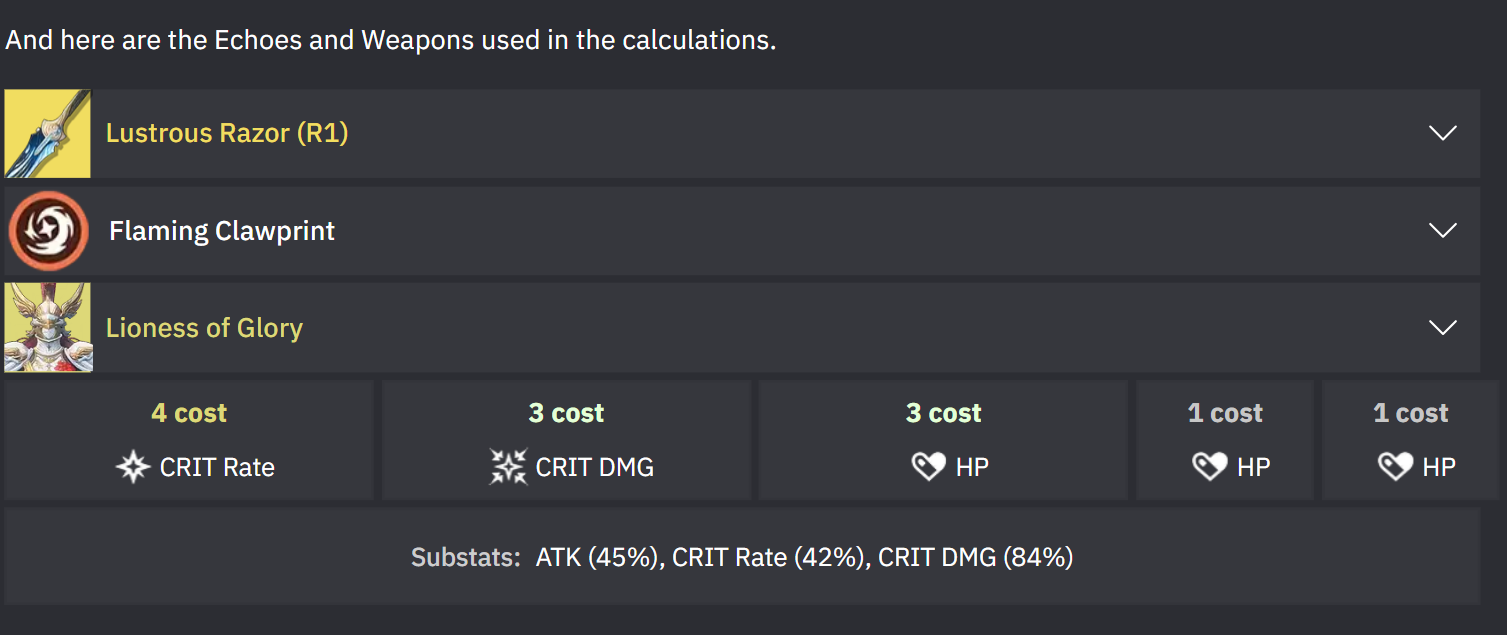The width and height of the screenshot is (1507, 635).
Task: Click the Substats summary line
Action: 742,557
